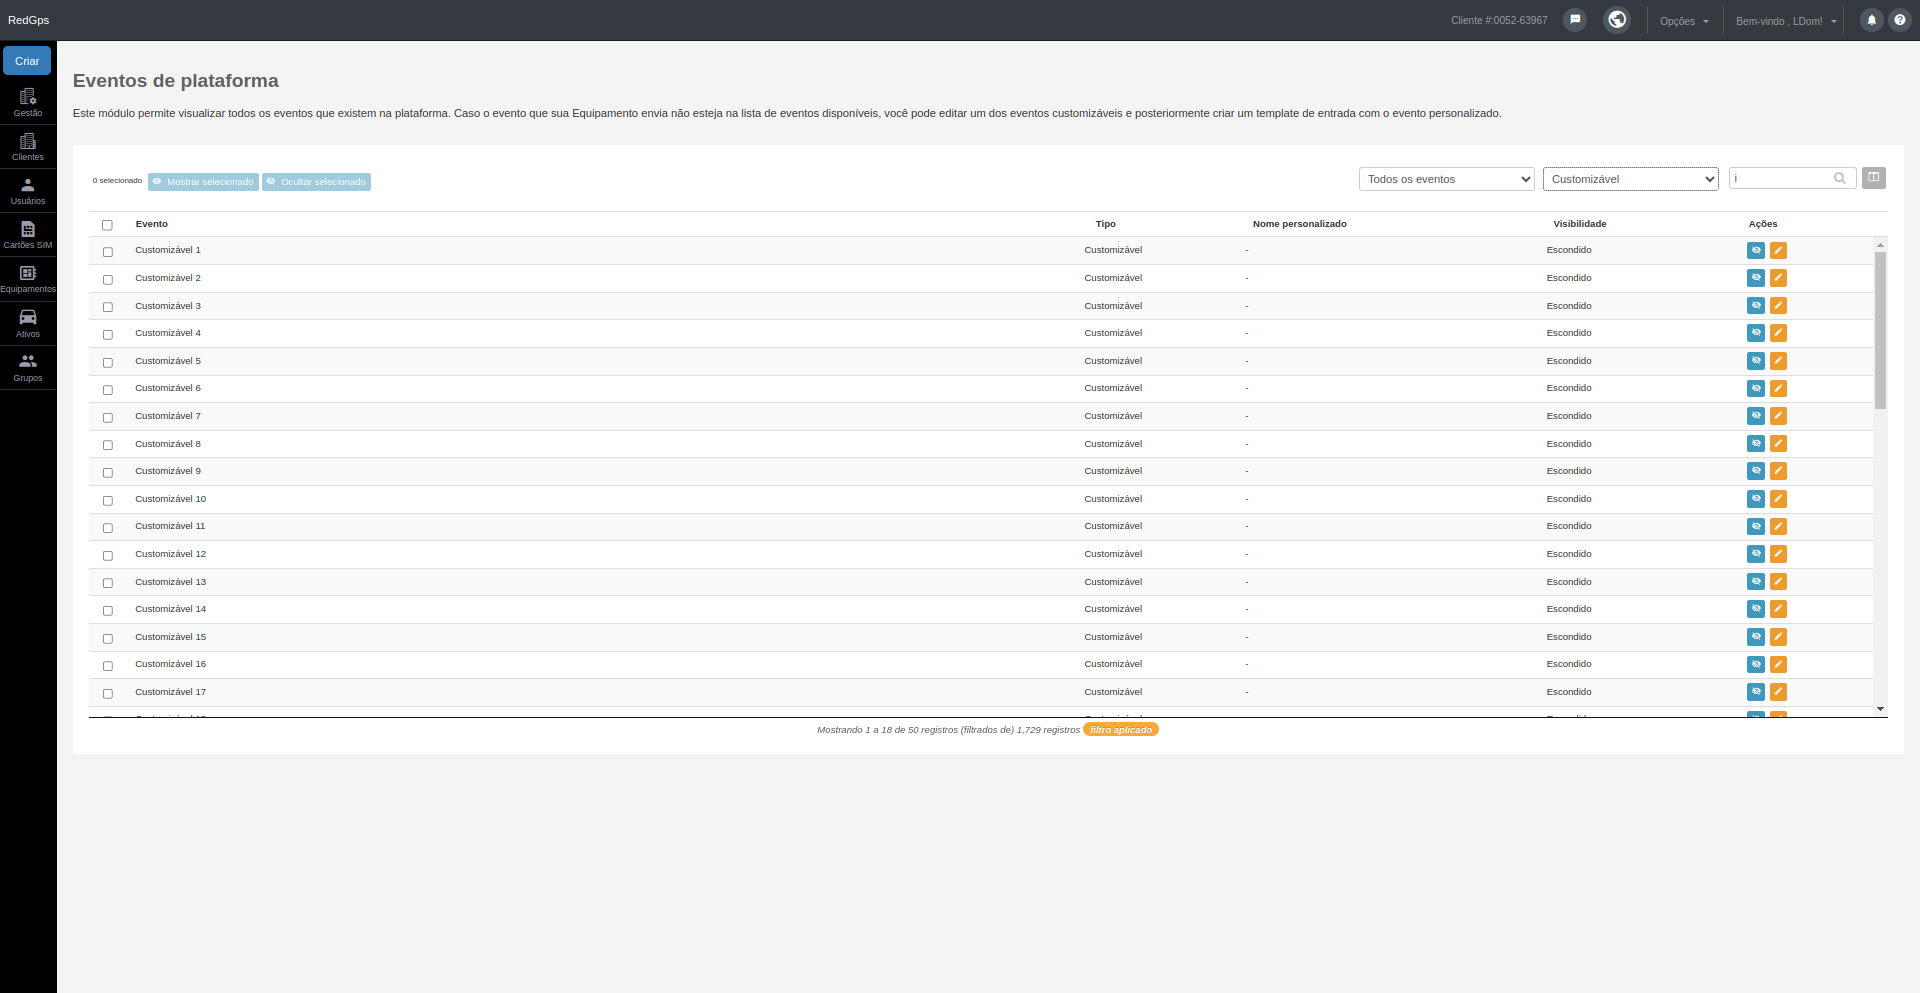
Task: Edit Customizável 10 with its pencil icon
Action: [x=1778, y=499]
